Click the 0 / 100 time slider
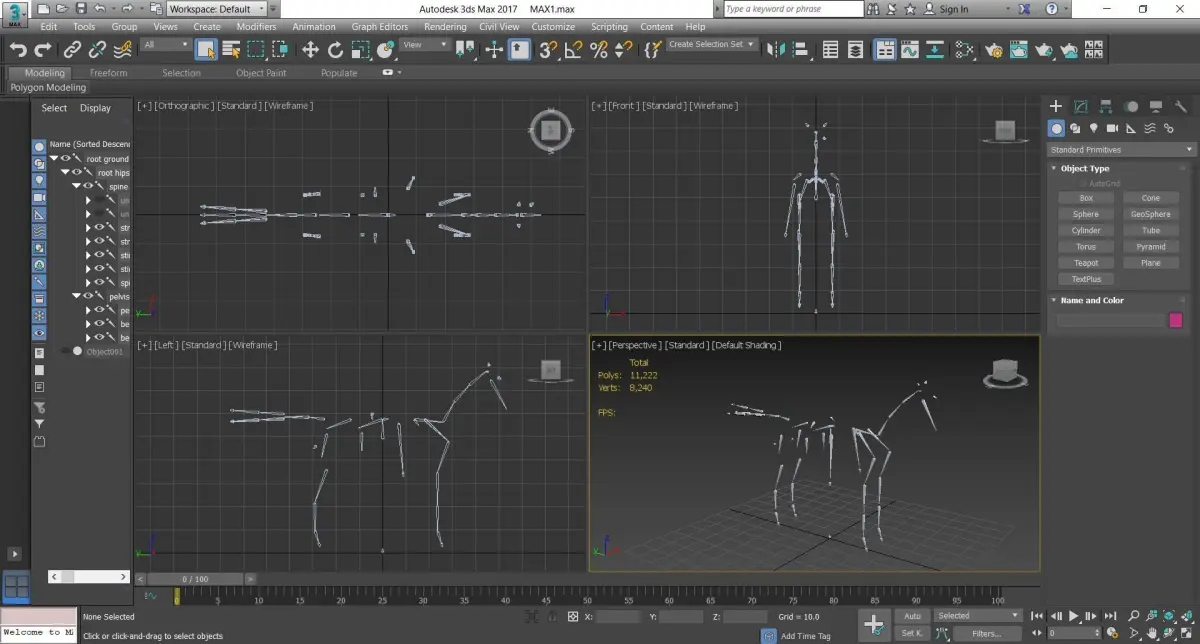Viewport: 1200px width, 644px height. click(195, 579)
